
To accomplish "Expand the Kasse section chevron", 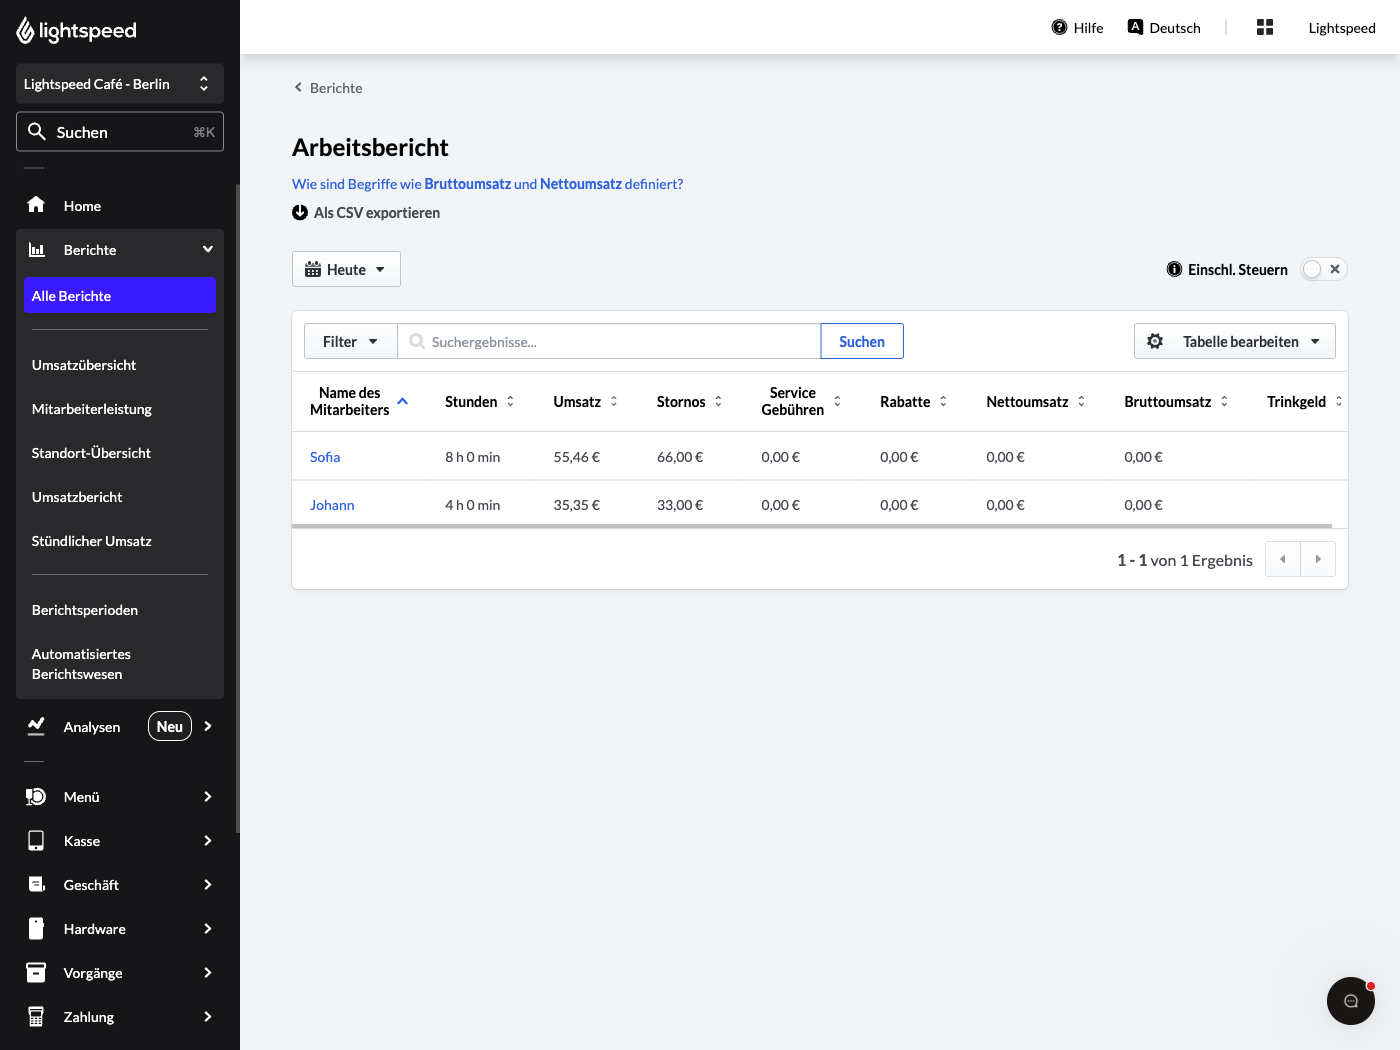I will (x=208, y=841).
